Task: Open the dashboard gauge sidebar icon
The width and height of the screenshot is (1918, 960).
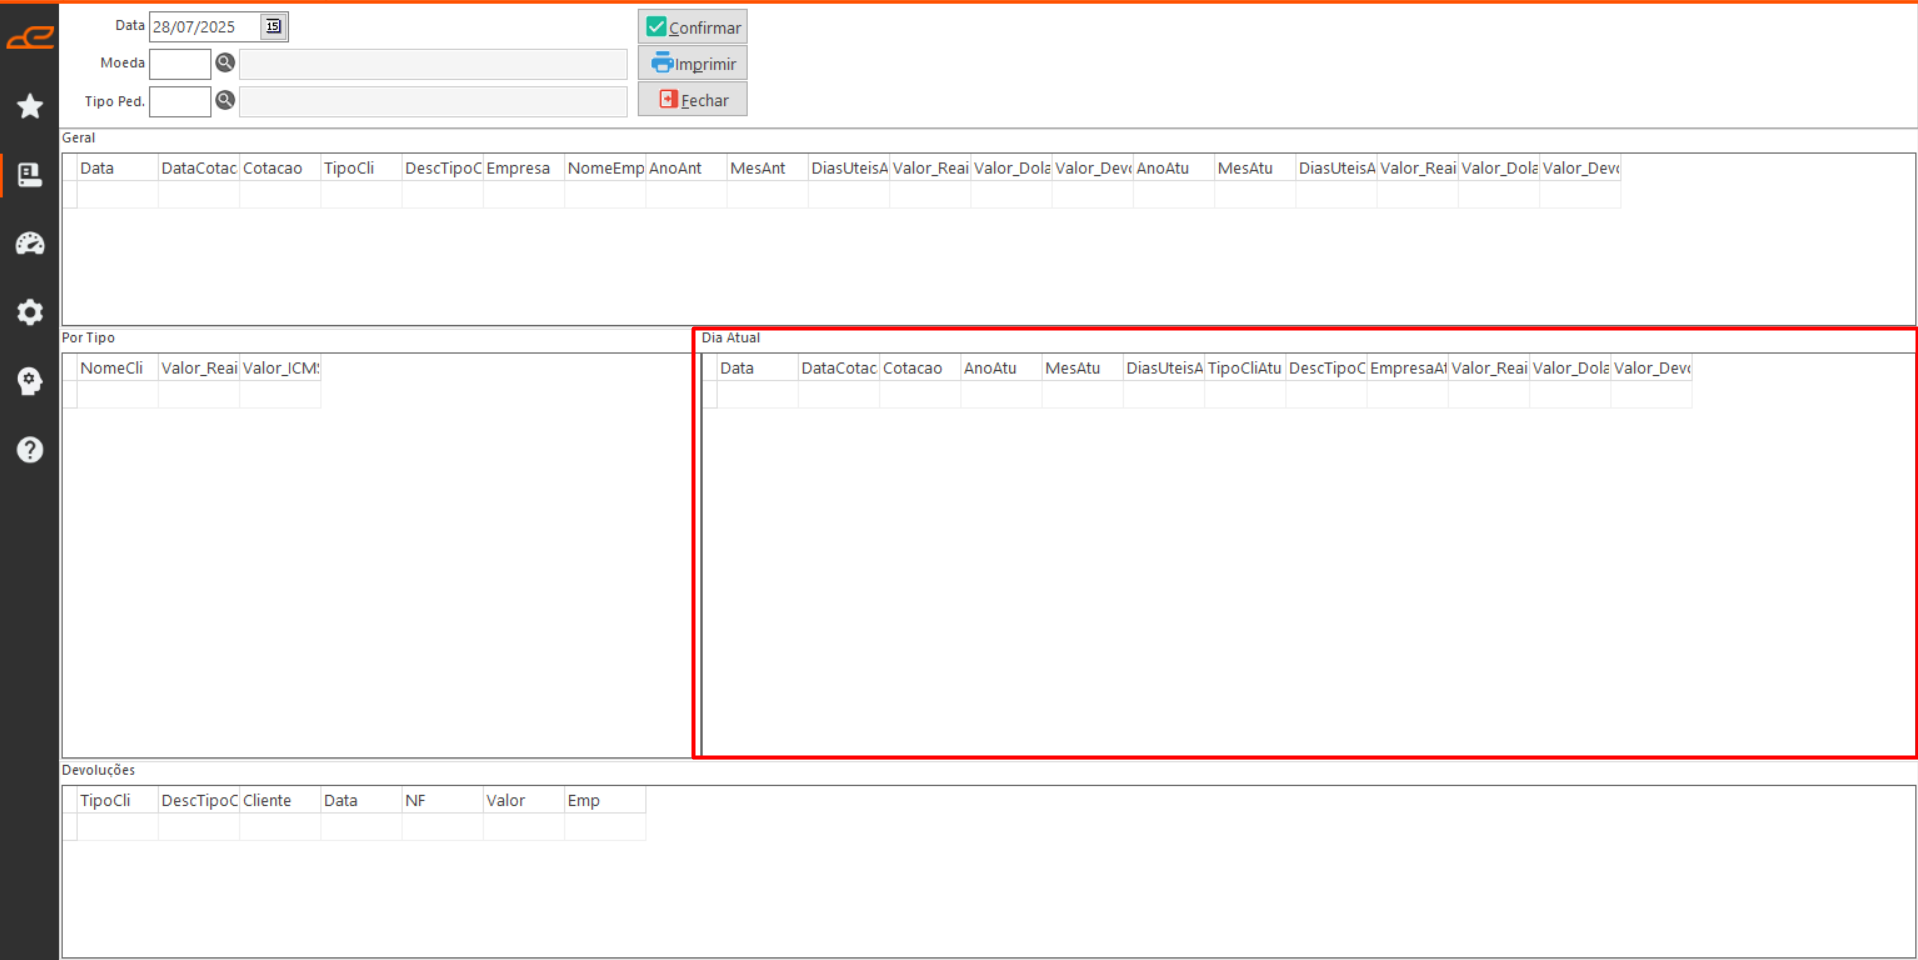Action: tap(30, 243)
